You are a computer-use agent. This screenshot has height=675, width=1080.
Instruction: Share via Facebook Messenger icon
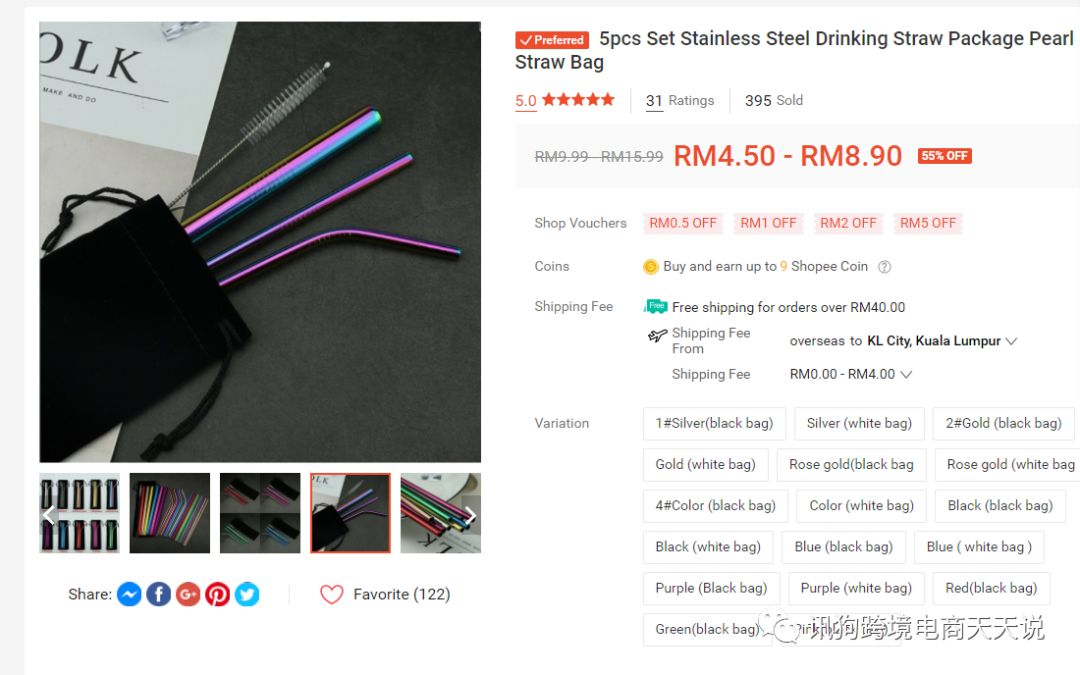pyautogui.click(x=129, y=594)
